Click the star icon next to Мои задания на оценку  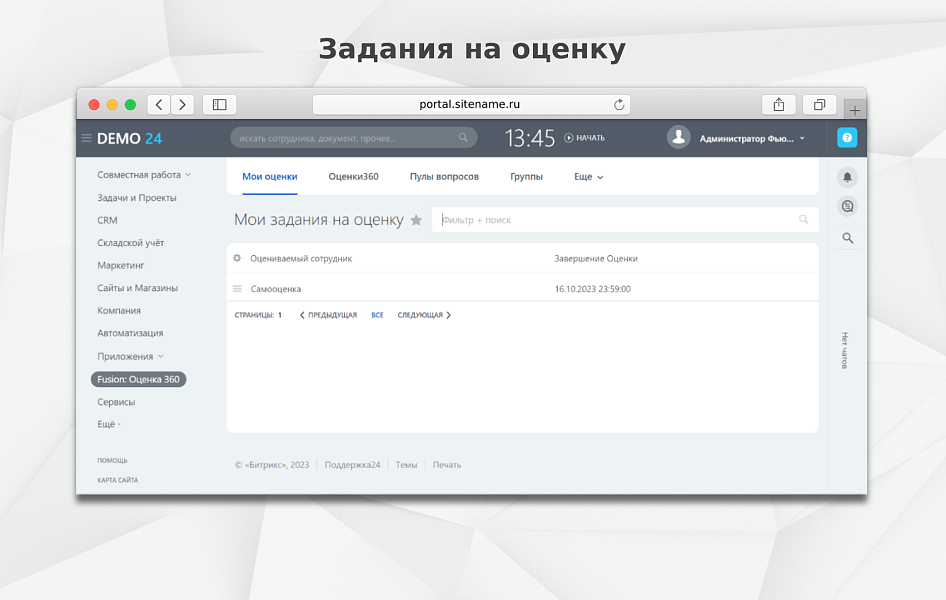415,219
